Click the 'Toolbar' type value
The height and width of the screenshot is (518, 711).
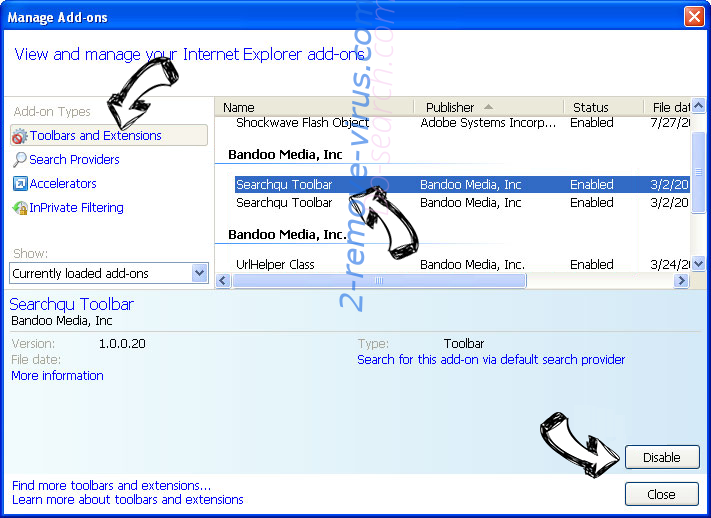point(464,343)
